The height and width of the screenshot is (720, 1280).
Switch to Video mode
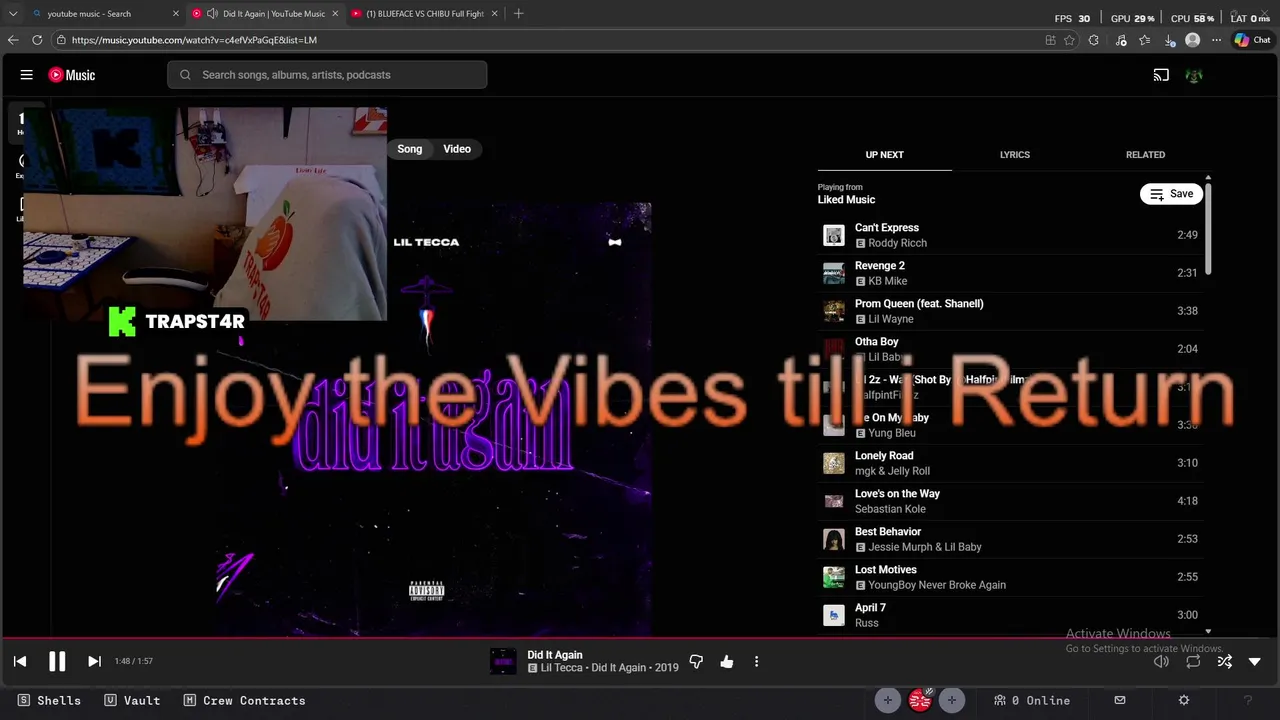coord(457,149)
